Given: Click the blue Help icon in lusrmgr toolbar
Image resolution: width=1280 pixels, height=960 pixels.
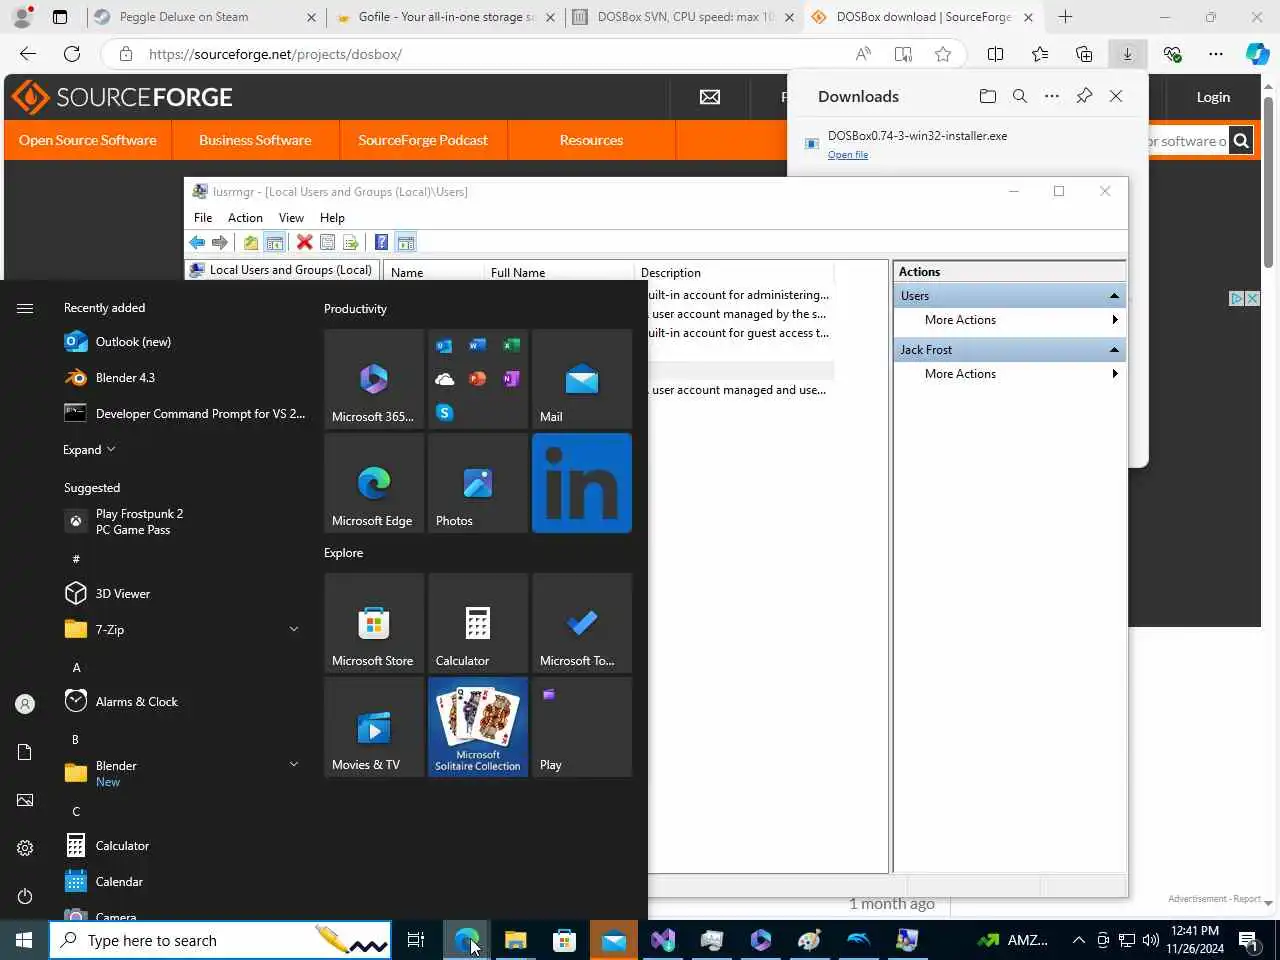Looking at the screenshot, I should (381, 242).
